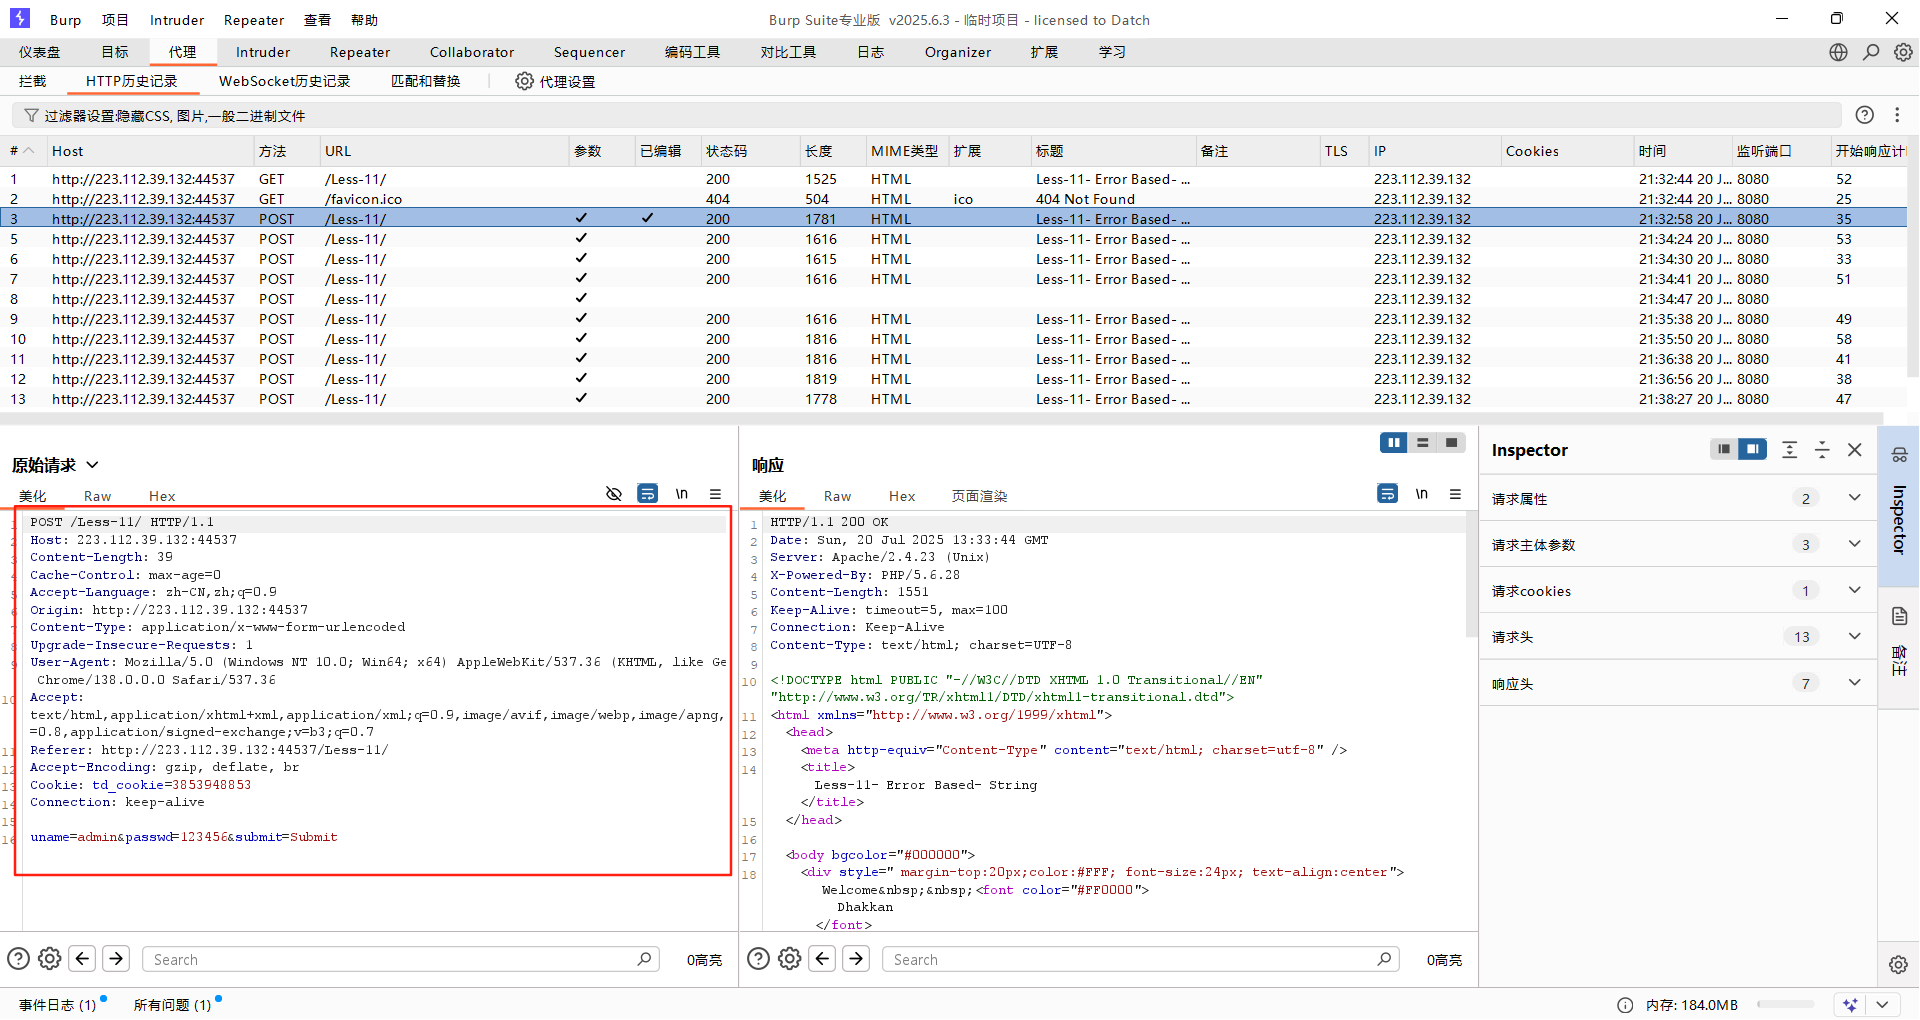Click the global search magnifier icon
This screenshot has width=1920, height=1020.
tap(1871, 52)
